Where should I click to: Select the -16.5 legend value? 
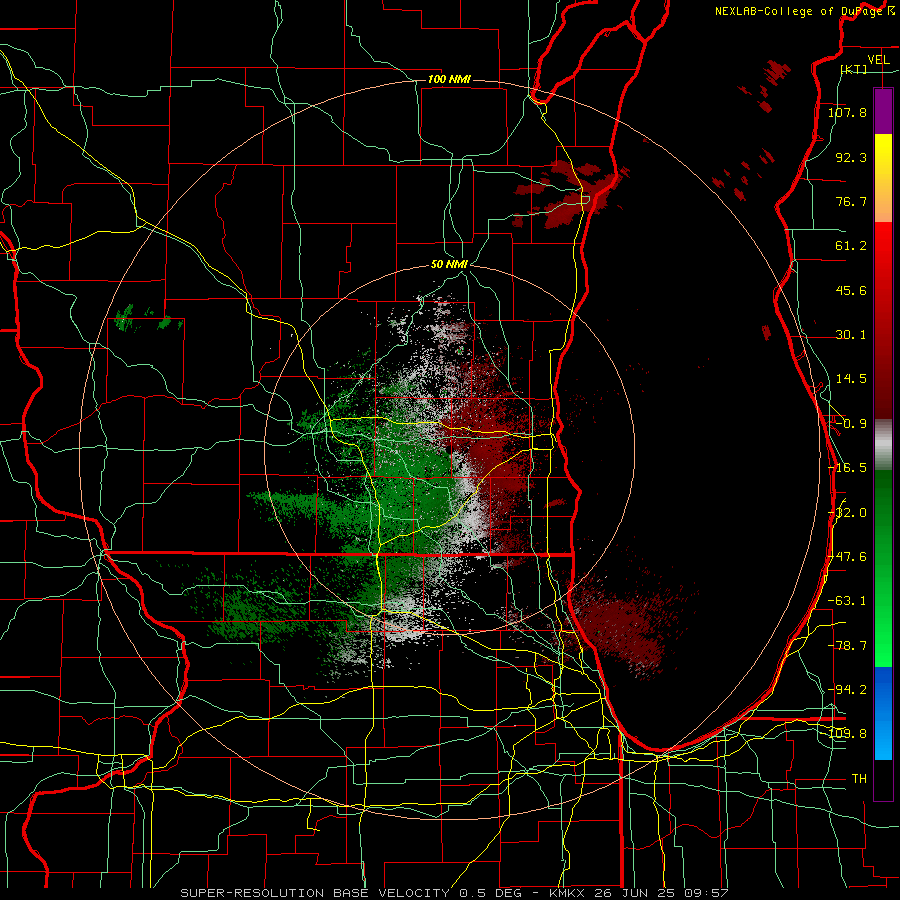pos(847,468)
